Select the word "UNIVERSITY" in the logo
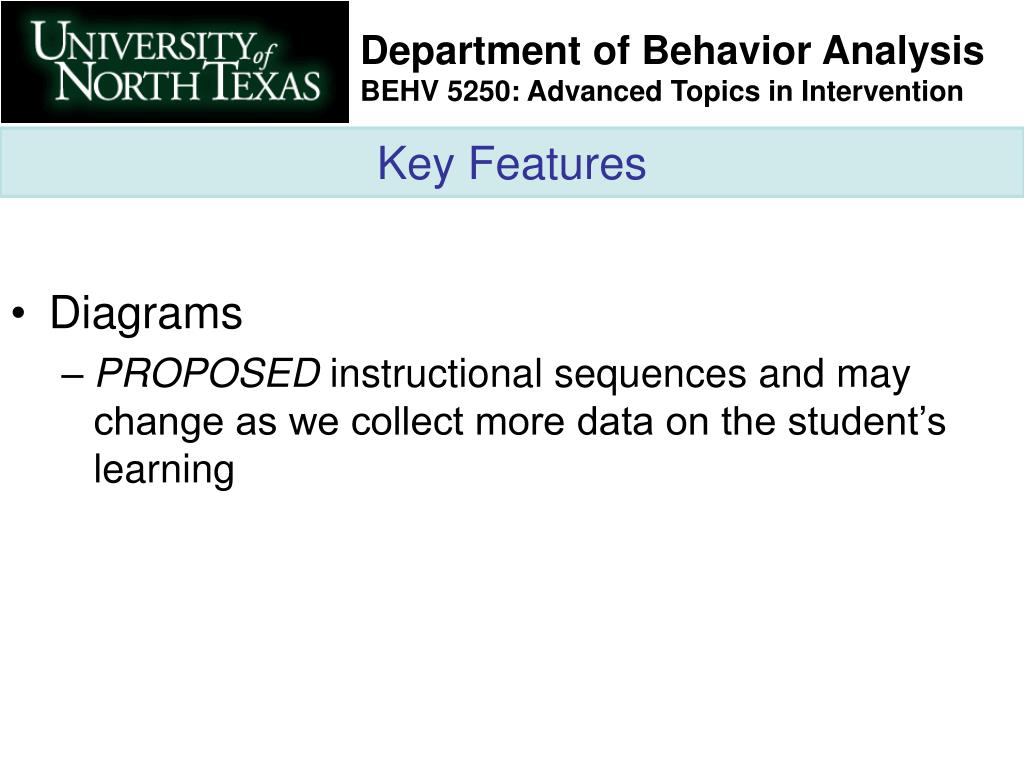Screen dimensions: 1024x768 (143, 42)
